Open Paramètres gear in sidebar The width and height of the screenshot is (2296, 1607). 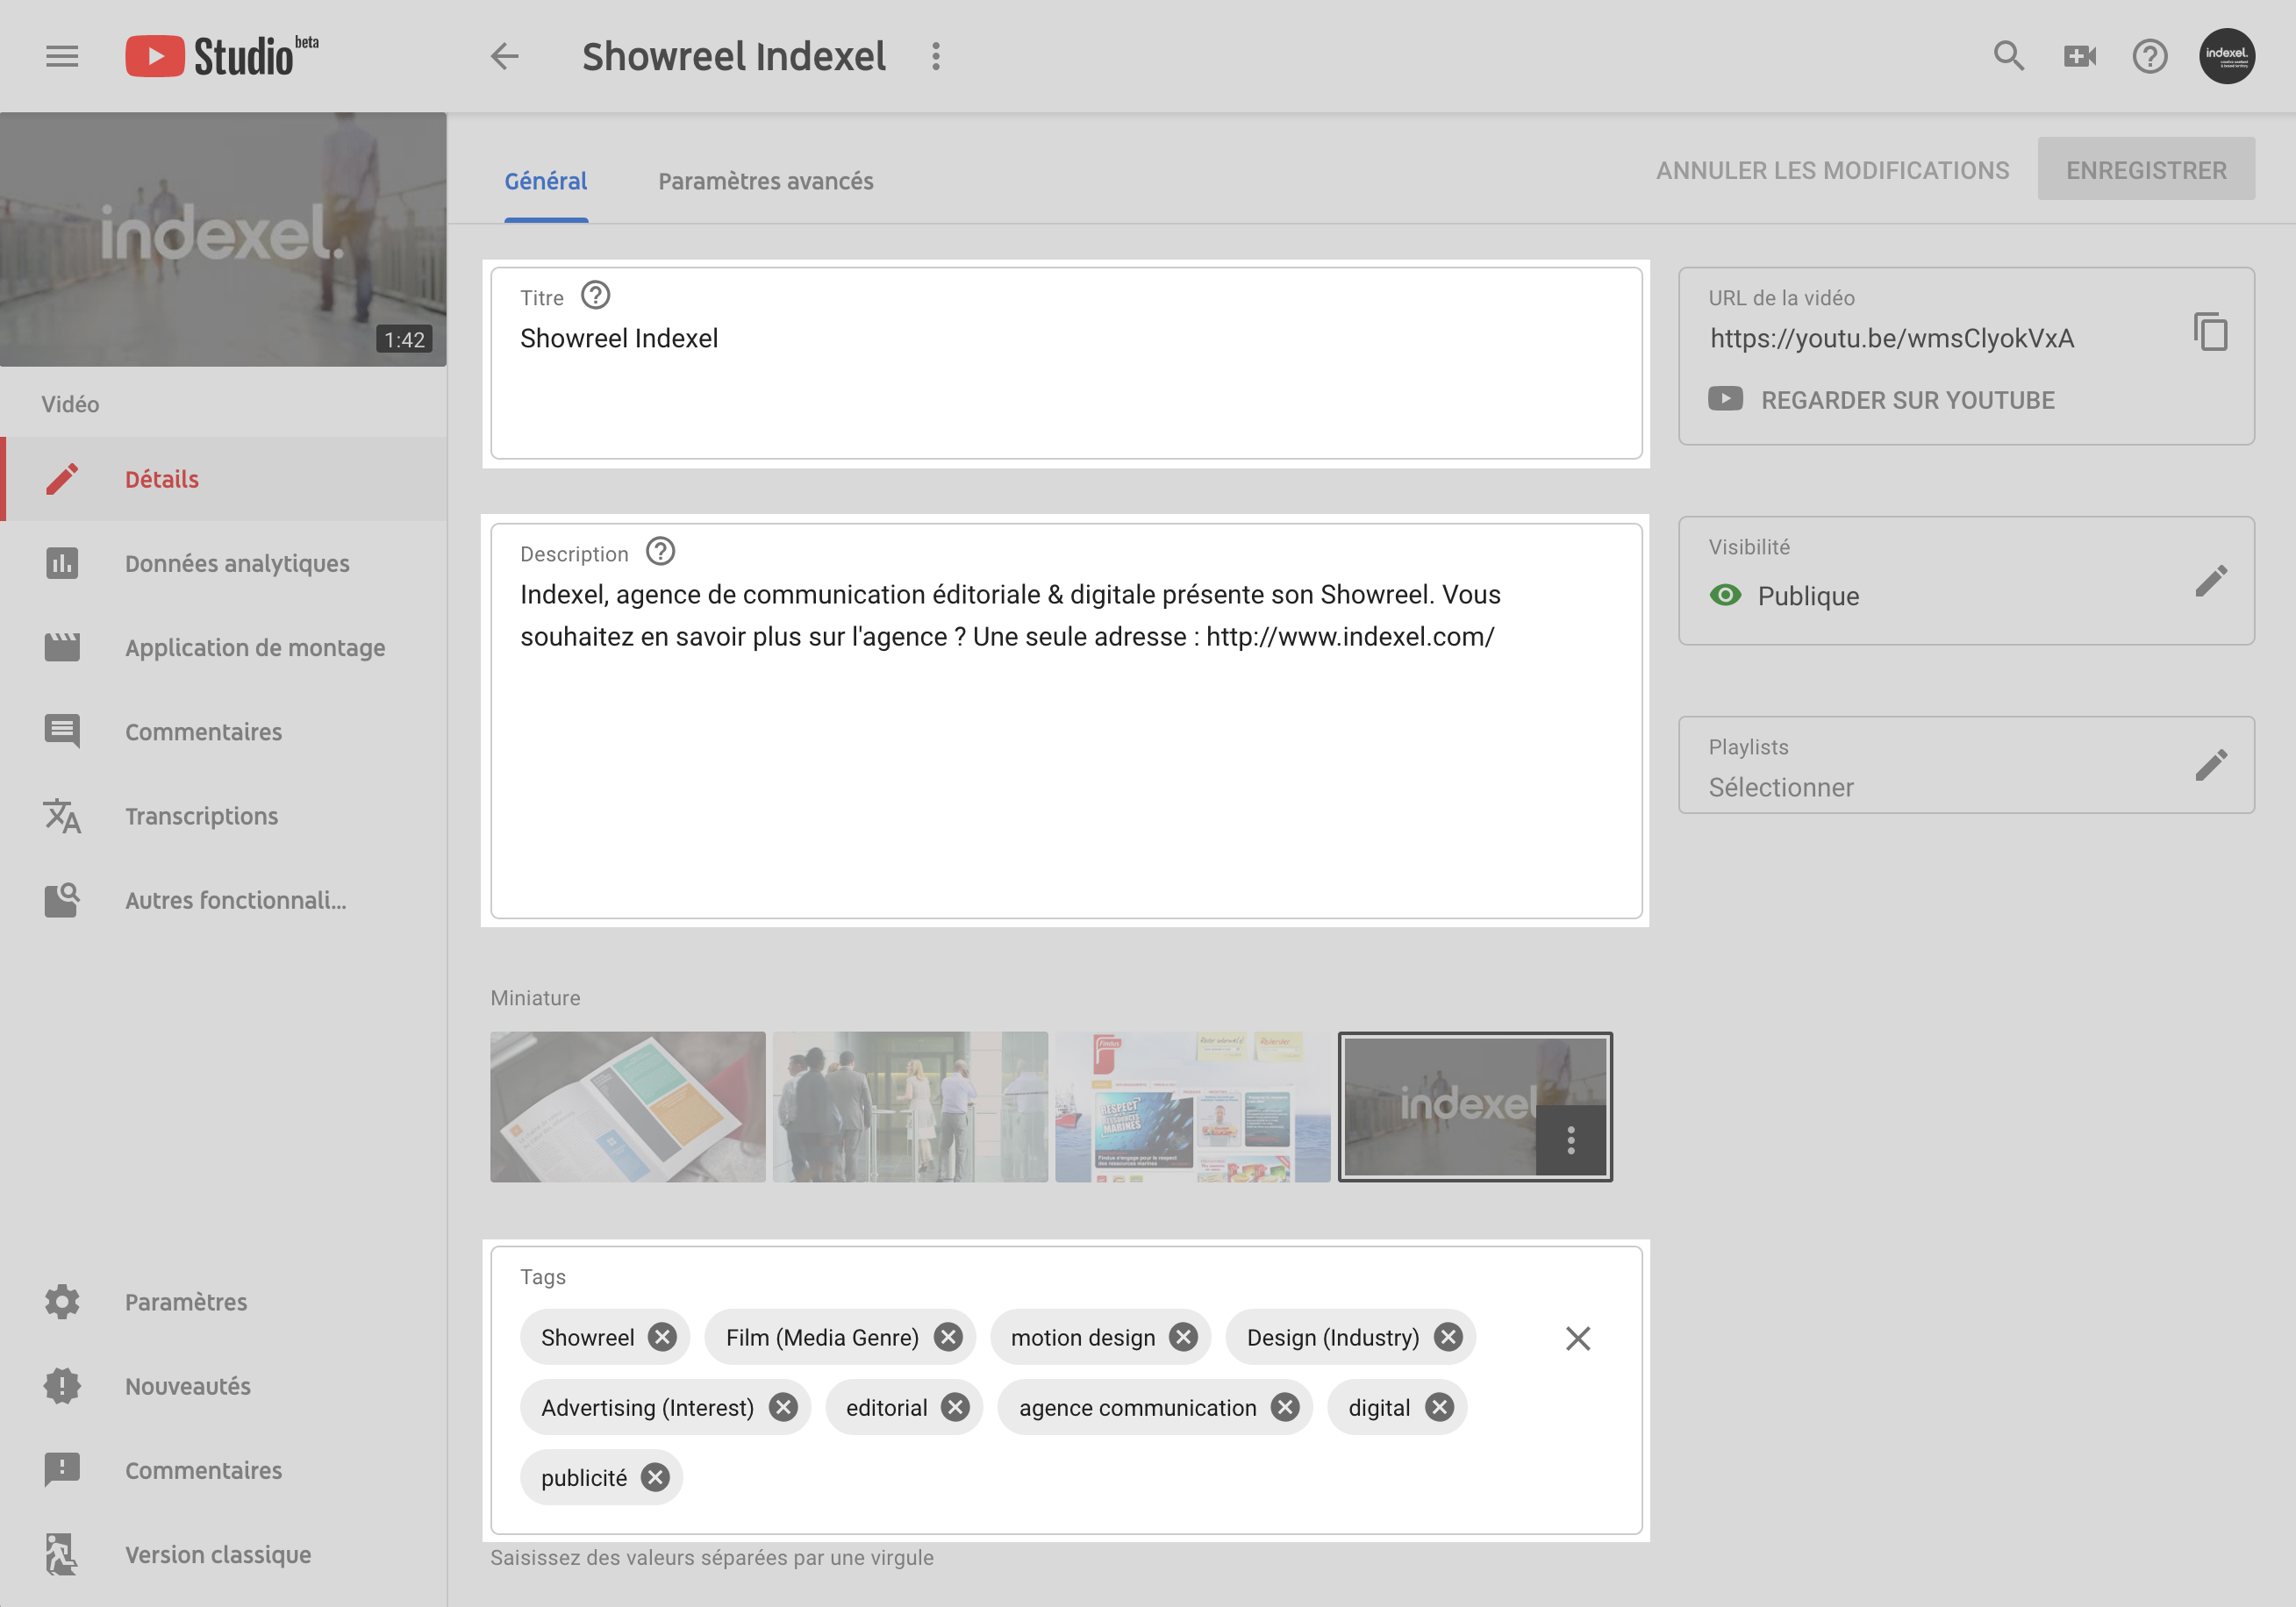point(224,1302)
